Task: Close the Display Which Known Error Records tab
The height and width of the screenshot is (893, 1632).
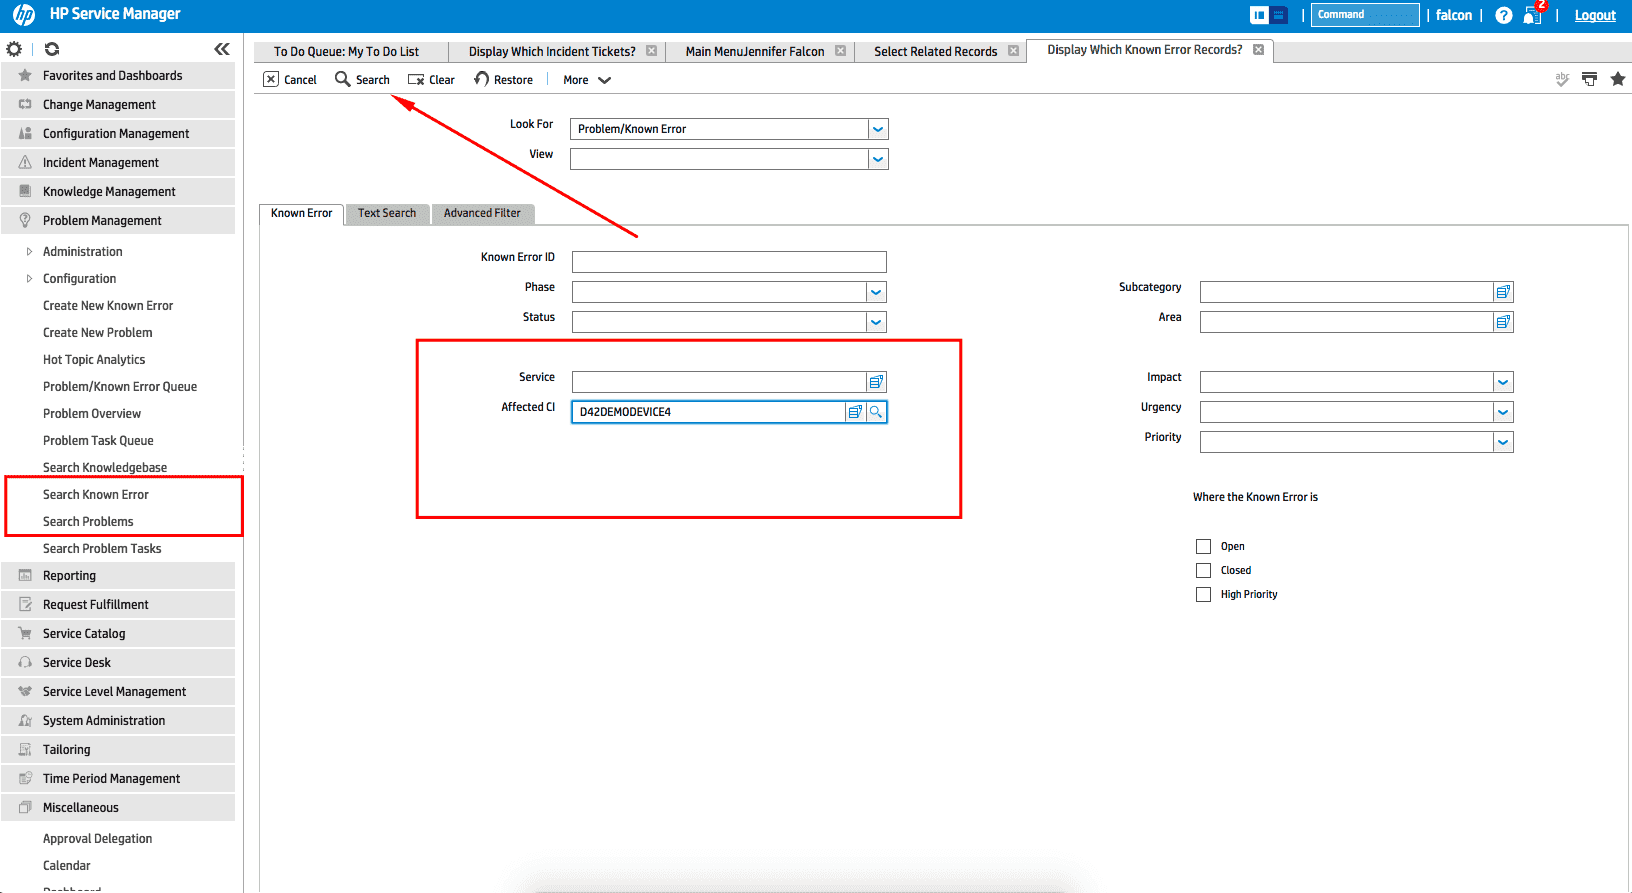Action: pos(1258,49)
